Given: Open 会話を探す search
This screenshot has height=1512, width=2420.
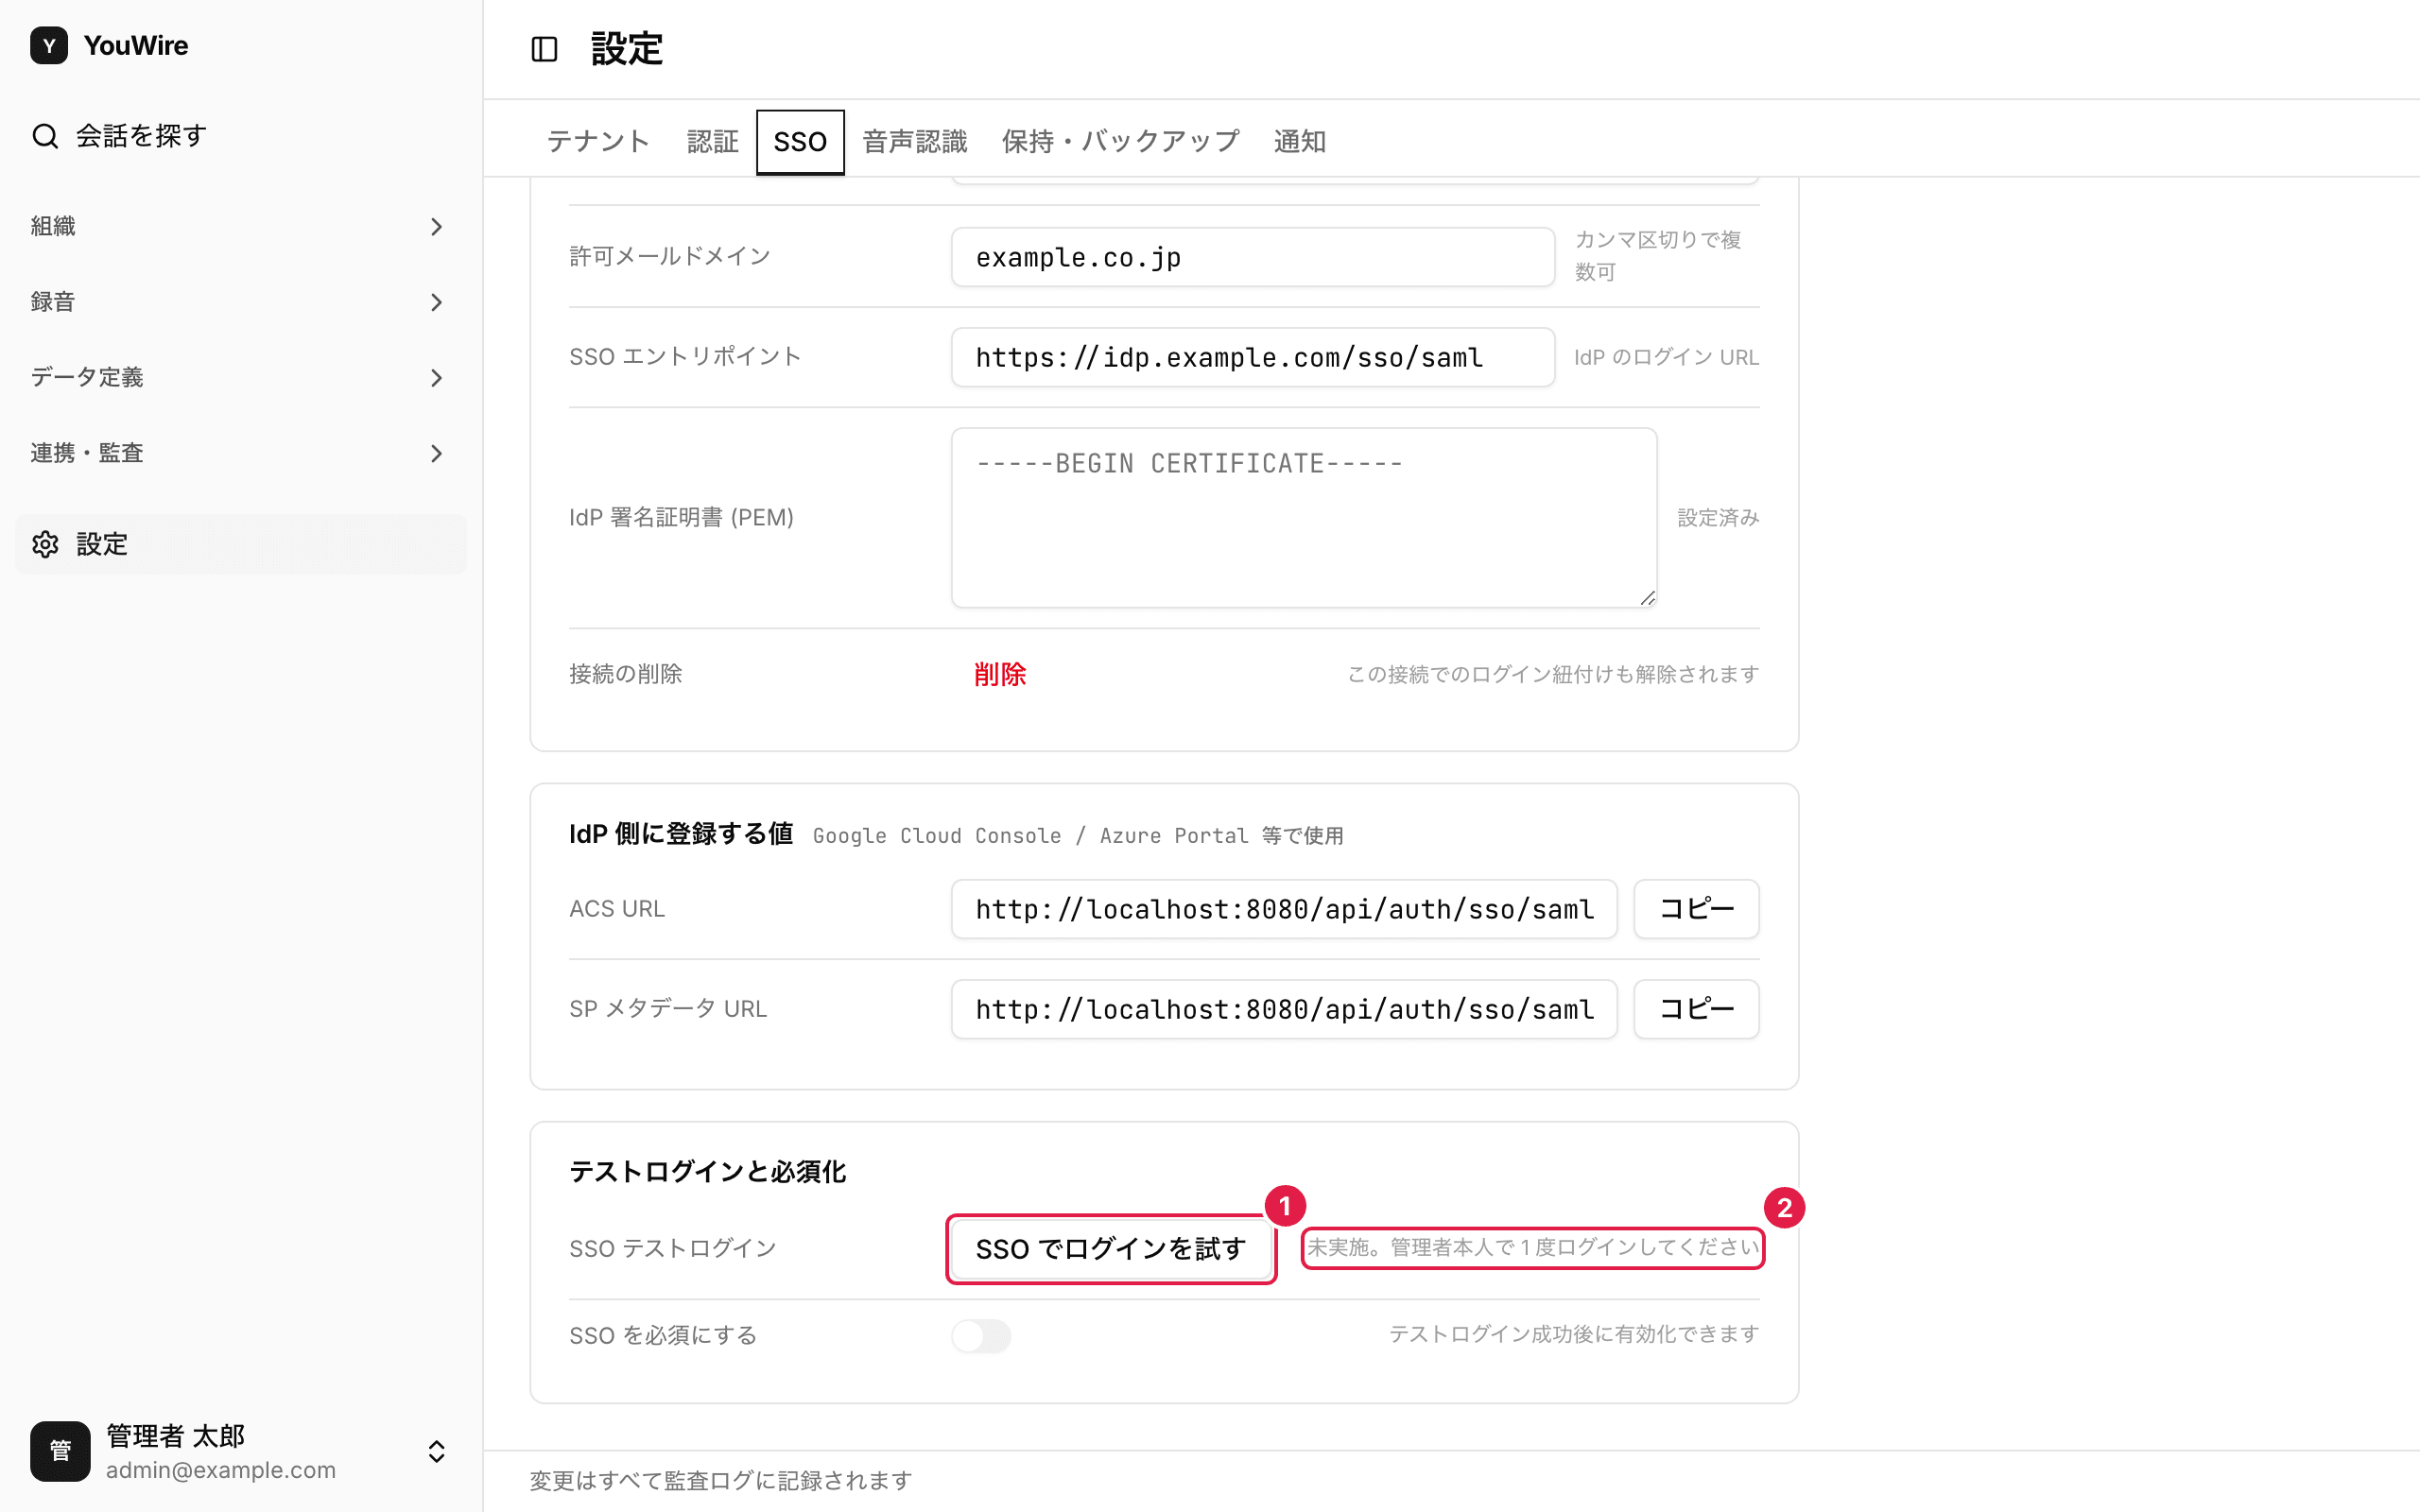Looking at the screenshot, I should pyautogui.click(x=241, y=136).
